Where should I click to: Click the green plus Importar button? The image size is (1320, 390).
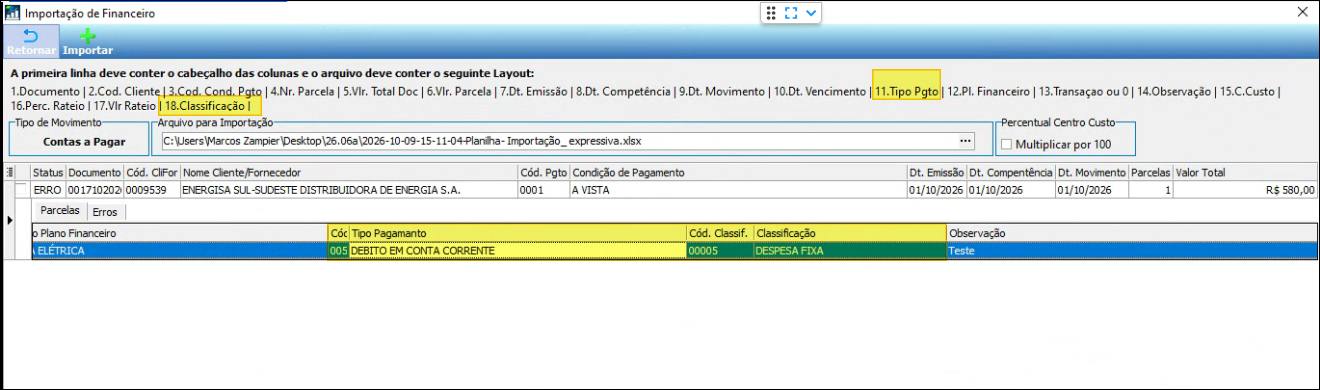pos(88,42)
